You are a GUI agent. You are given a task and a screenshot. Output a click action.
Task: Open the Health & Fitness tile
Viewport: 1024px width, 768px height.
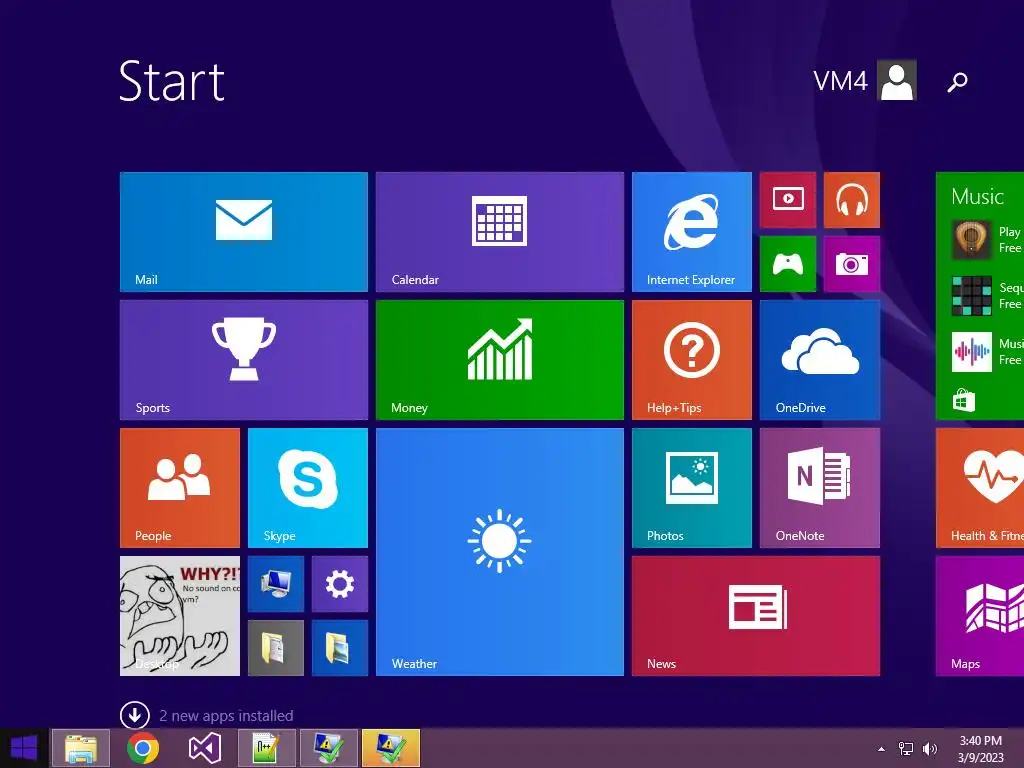(x=980, y=488)
